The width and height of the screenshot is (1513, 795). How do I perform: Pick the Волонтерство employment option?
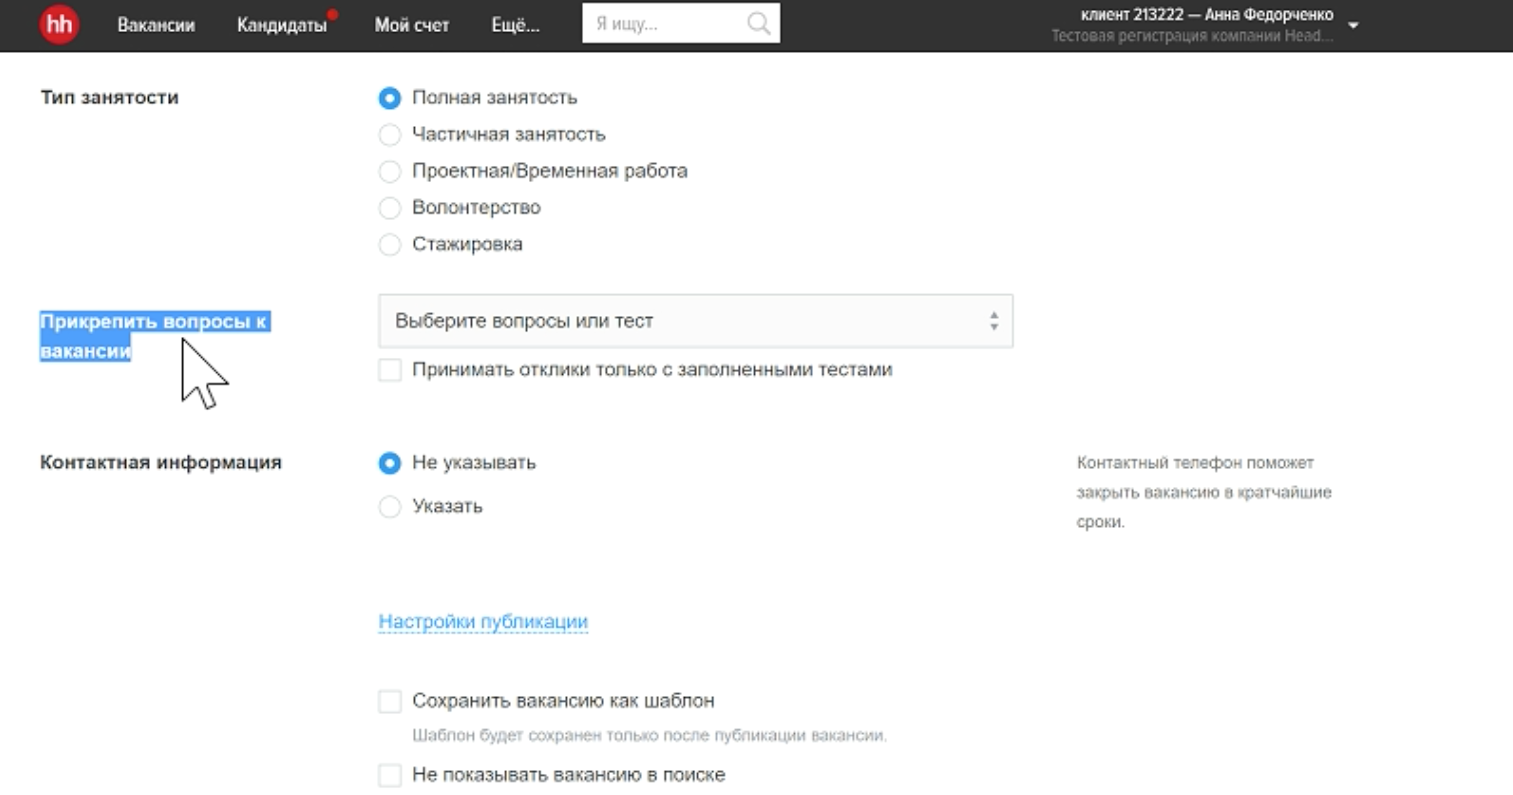pyautogui.click(x=390, y=207)
